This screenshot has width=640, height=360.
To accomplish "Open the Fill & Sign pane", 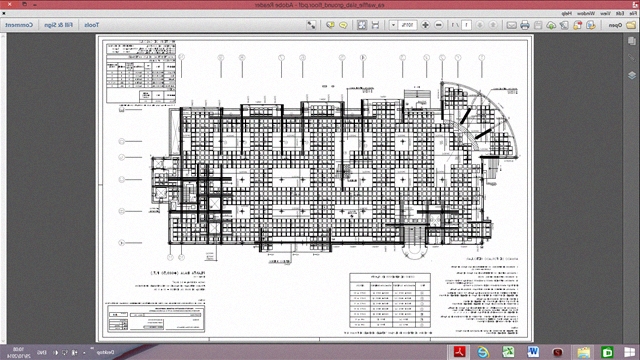I will point(58,25).
